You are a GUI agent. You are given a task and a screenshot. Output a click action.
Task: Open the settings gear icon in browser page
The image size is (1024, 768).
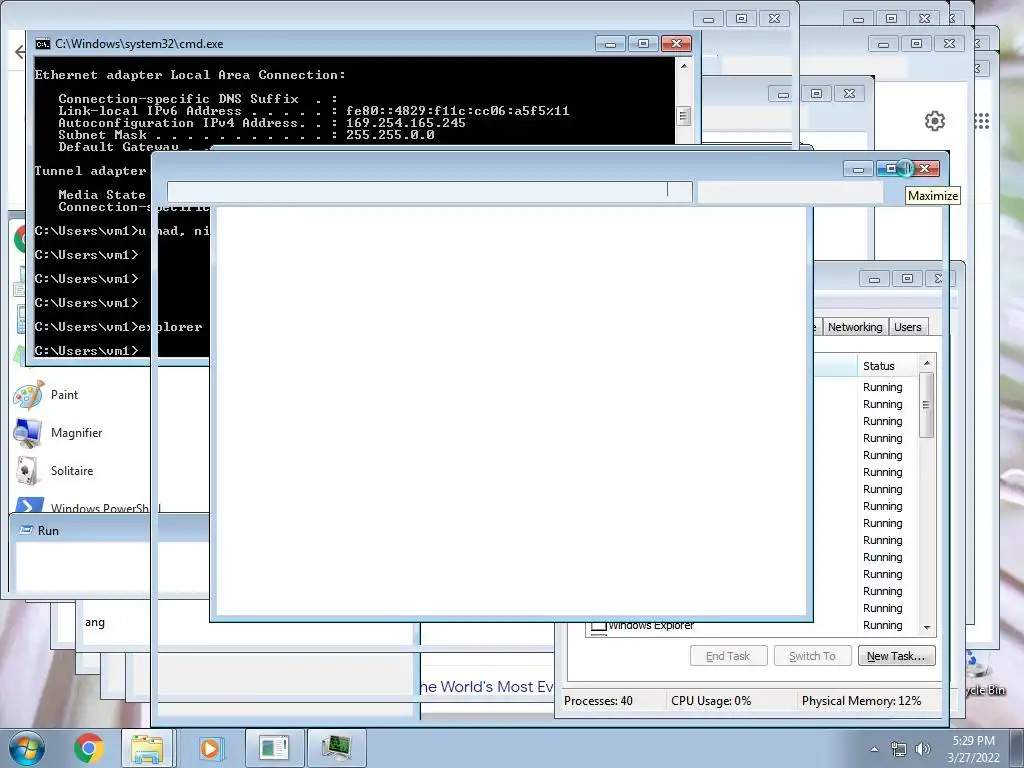[935, 121]
